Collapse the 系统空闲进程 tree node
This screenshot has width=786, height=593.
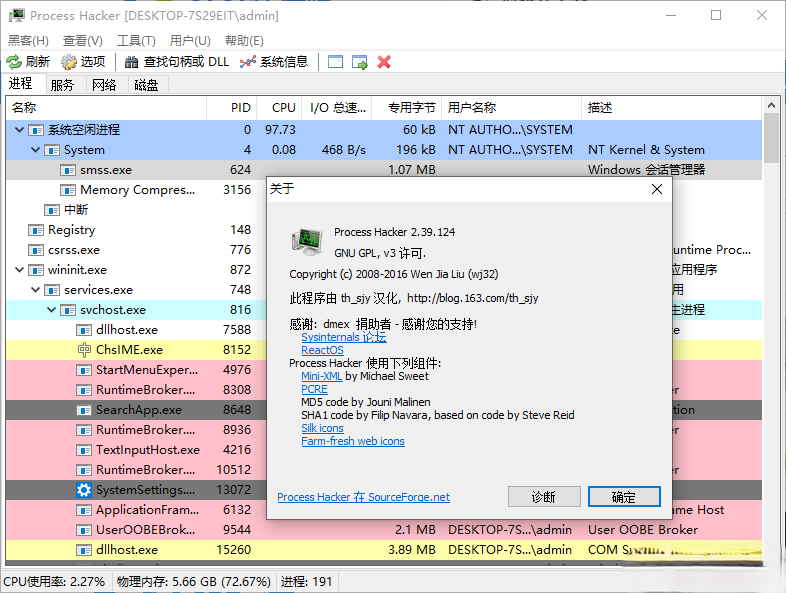click(x=20, y=130)
